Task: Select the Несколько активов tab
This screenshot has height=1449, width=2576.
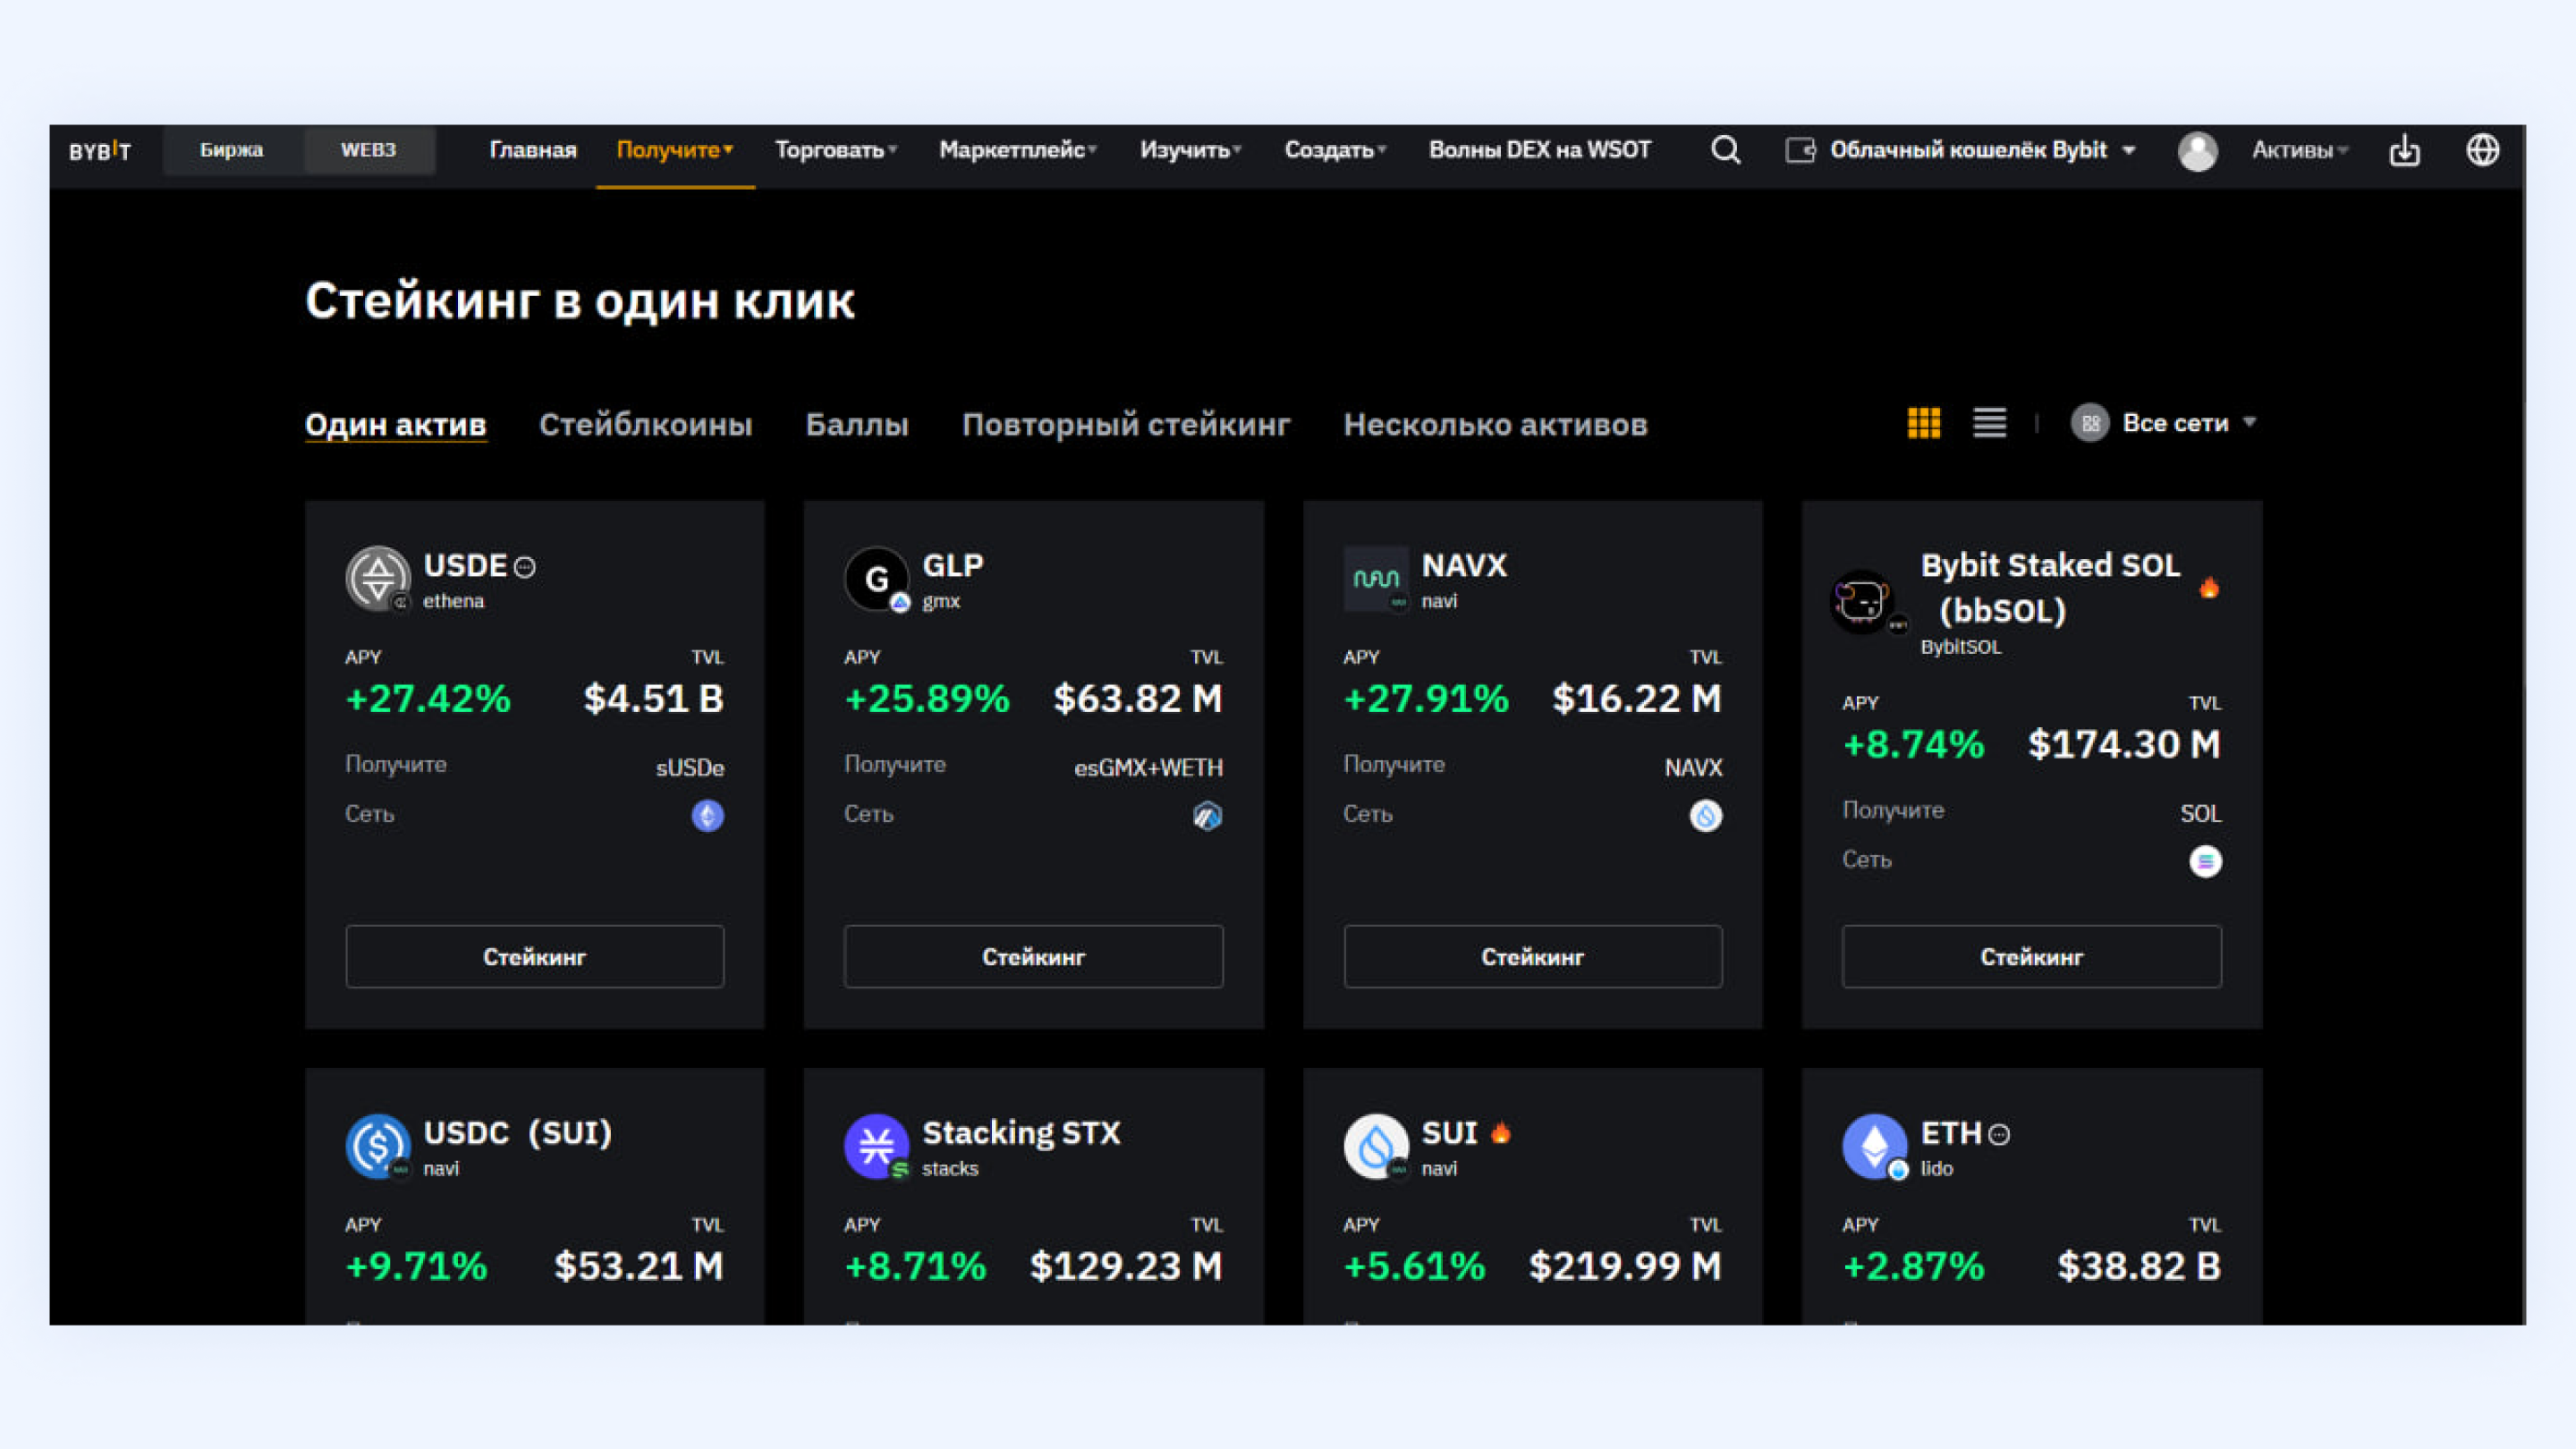Action: 1495,425
